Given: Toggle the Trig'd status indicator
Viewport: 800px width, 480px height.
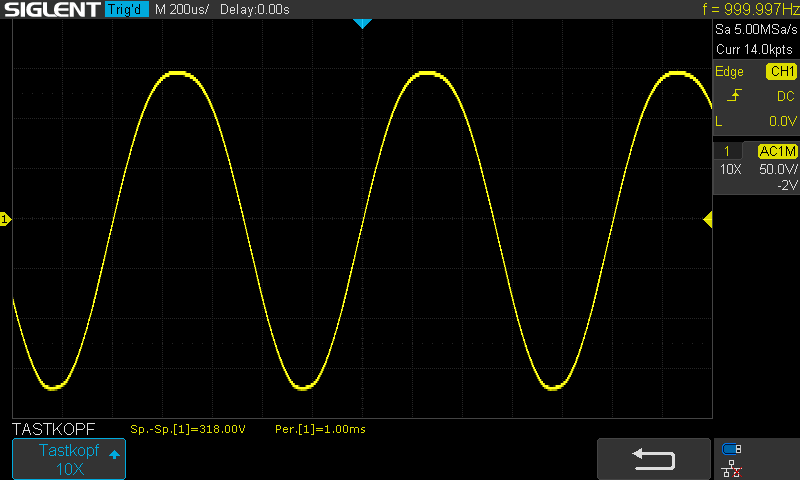Looking at the screenshot, I should [127, 9].
